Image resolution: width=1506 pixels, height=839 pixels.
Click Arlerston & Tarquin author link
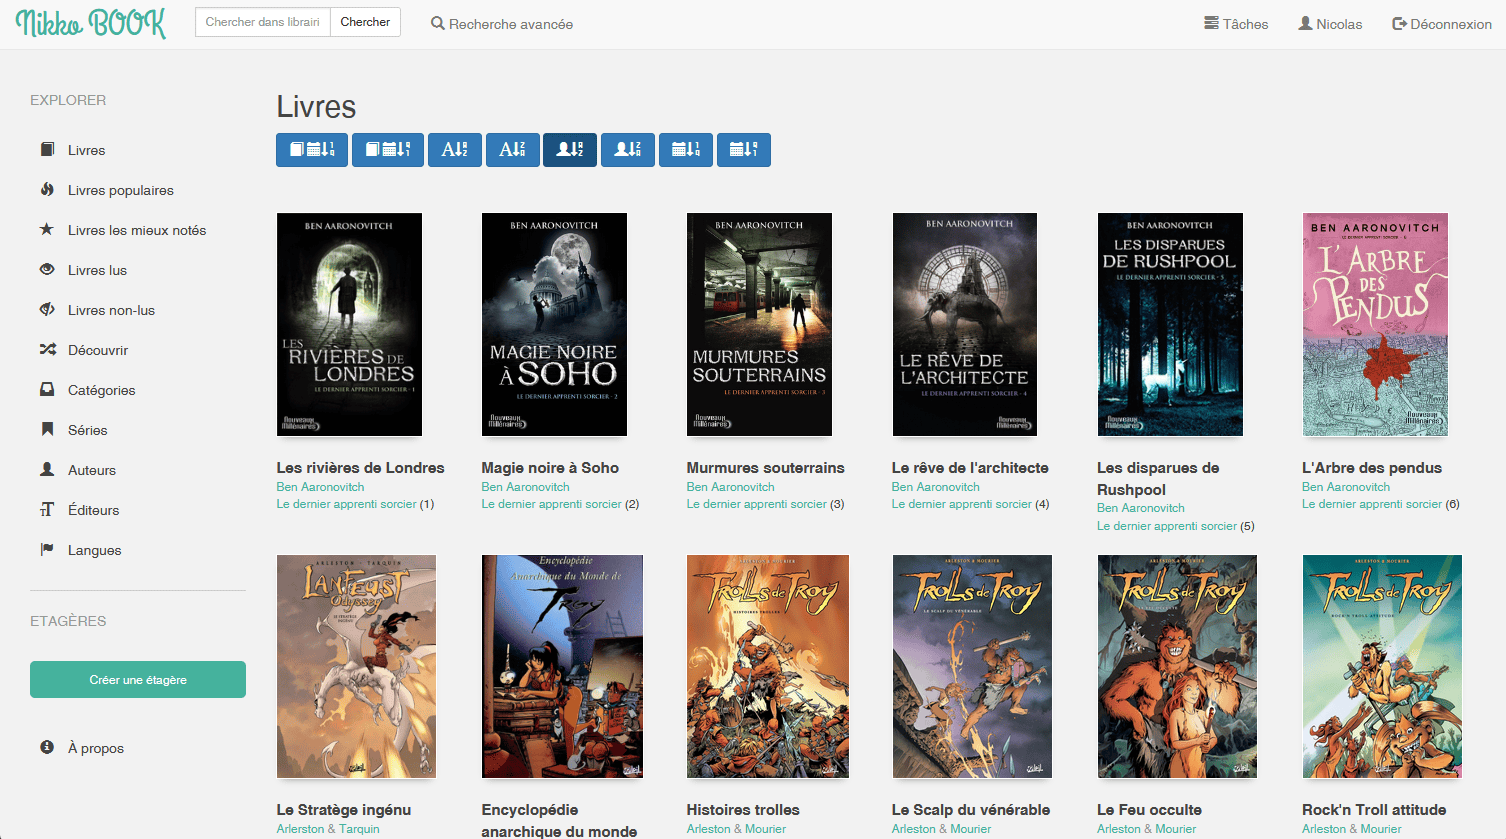coord(328,829)
